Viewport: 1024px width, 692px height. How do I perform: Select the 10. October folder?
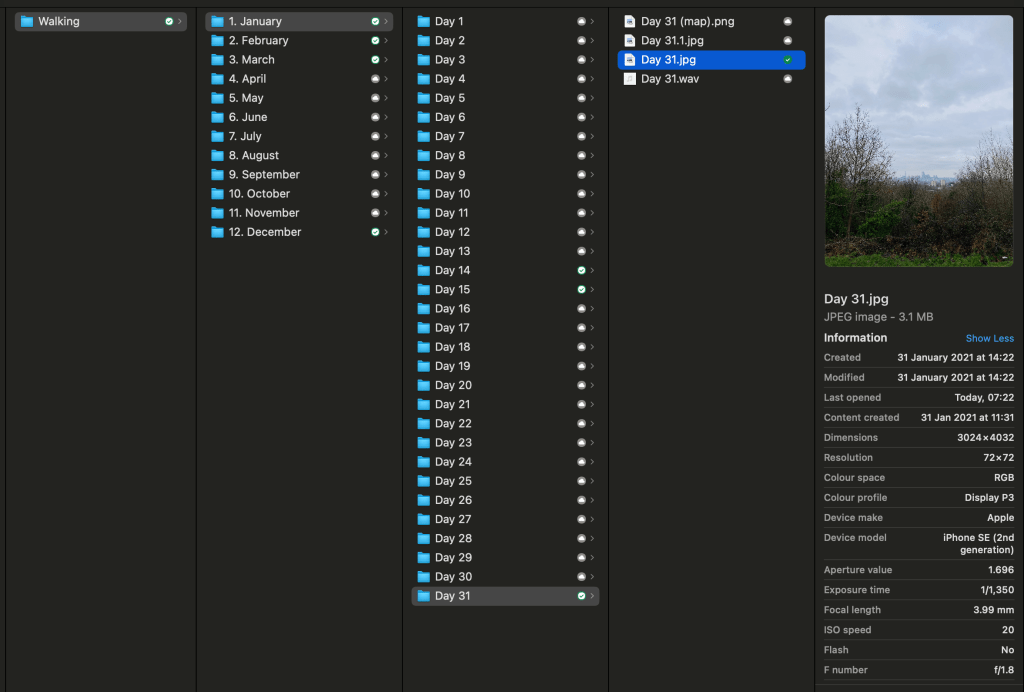[258, 194]
